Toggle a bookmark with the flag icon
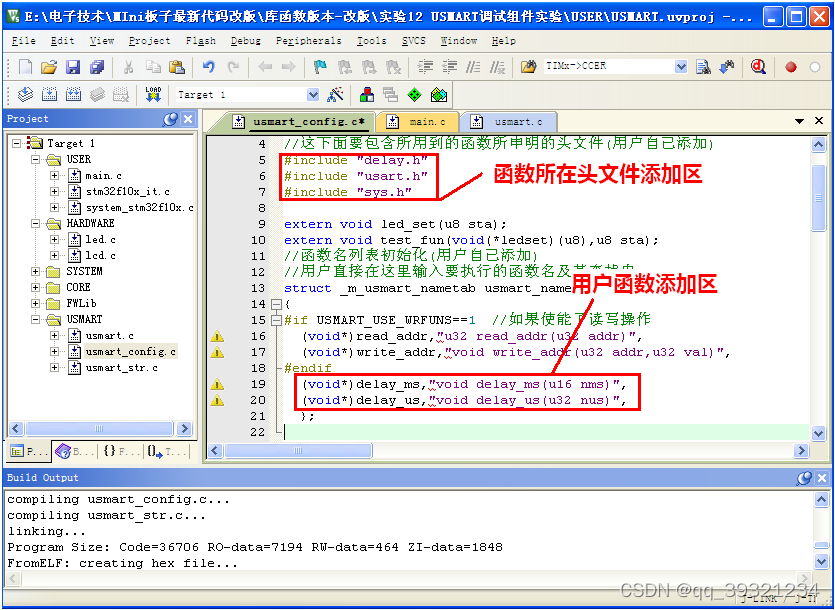 pyautogui.click(x=320, y=67)
